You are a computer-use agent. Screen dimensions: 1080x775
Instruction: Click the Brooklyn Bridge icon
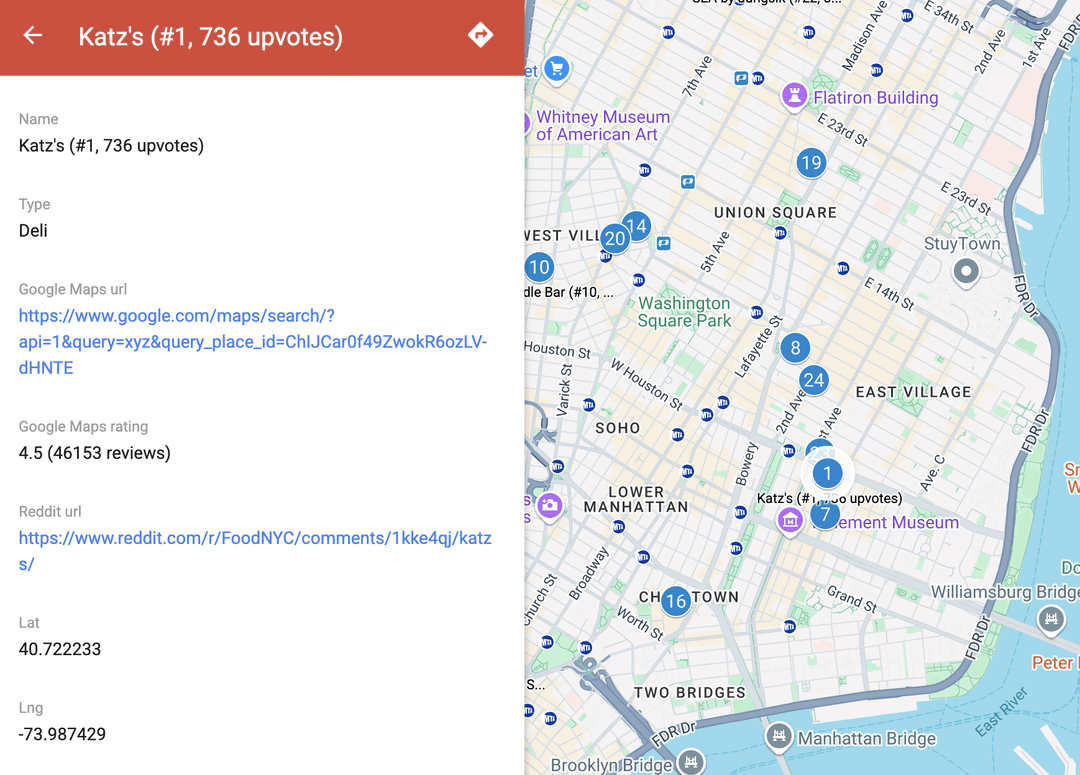click(691, 761)
